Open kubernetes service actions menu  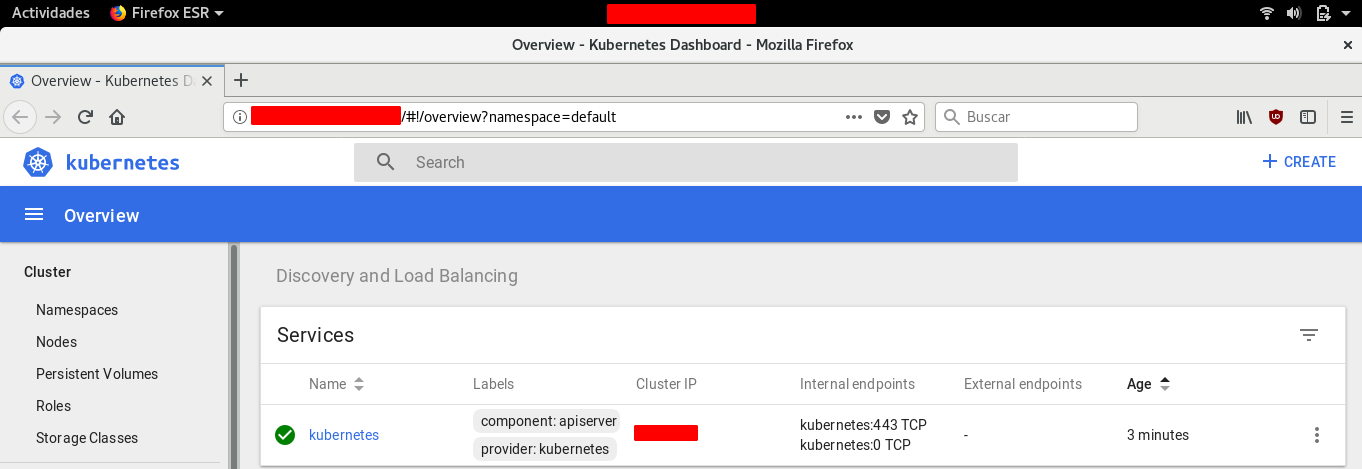[1316, 435]
